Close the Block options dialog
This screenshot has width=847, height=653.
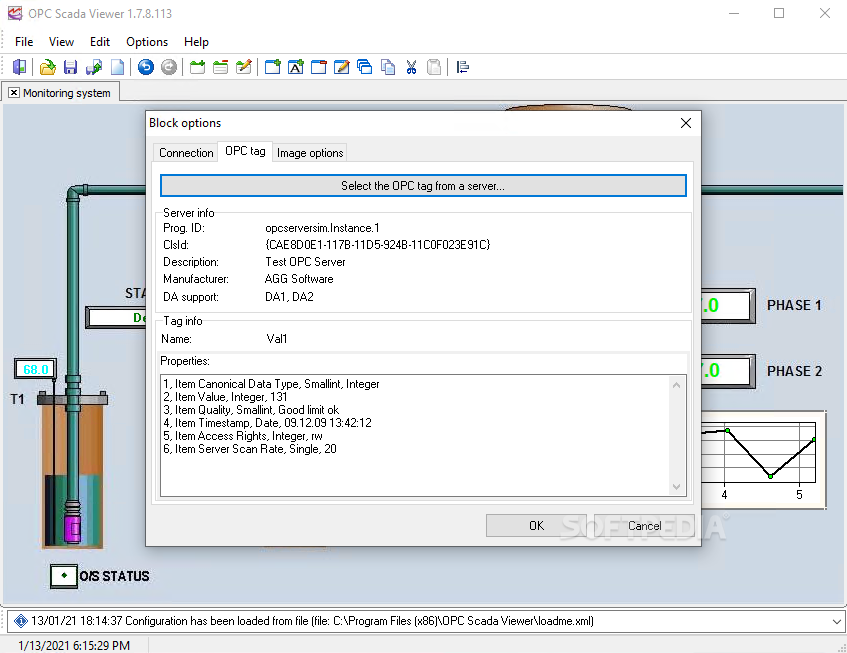pyautogui.click(x=686, y=123)
